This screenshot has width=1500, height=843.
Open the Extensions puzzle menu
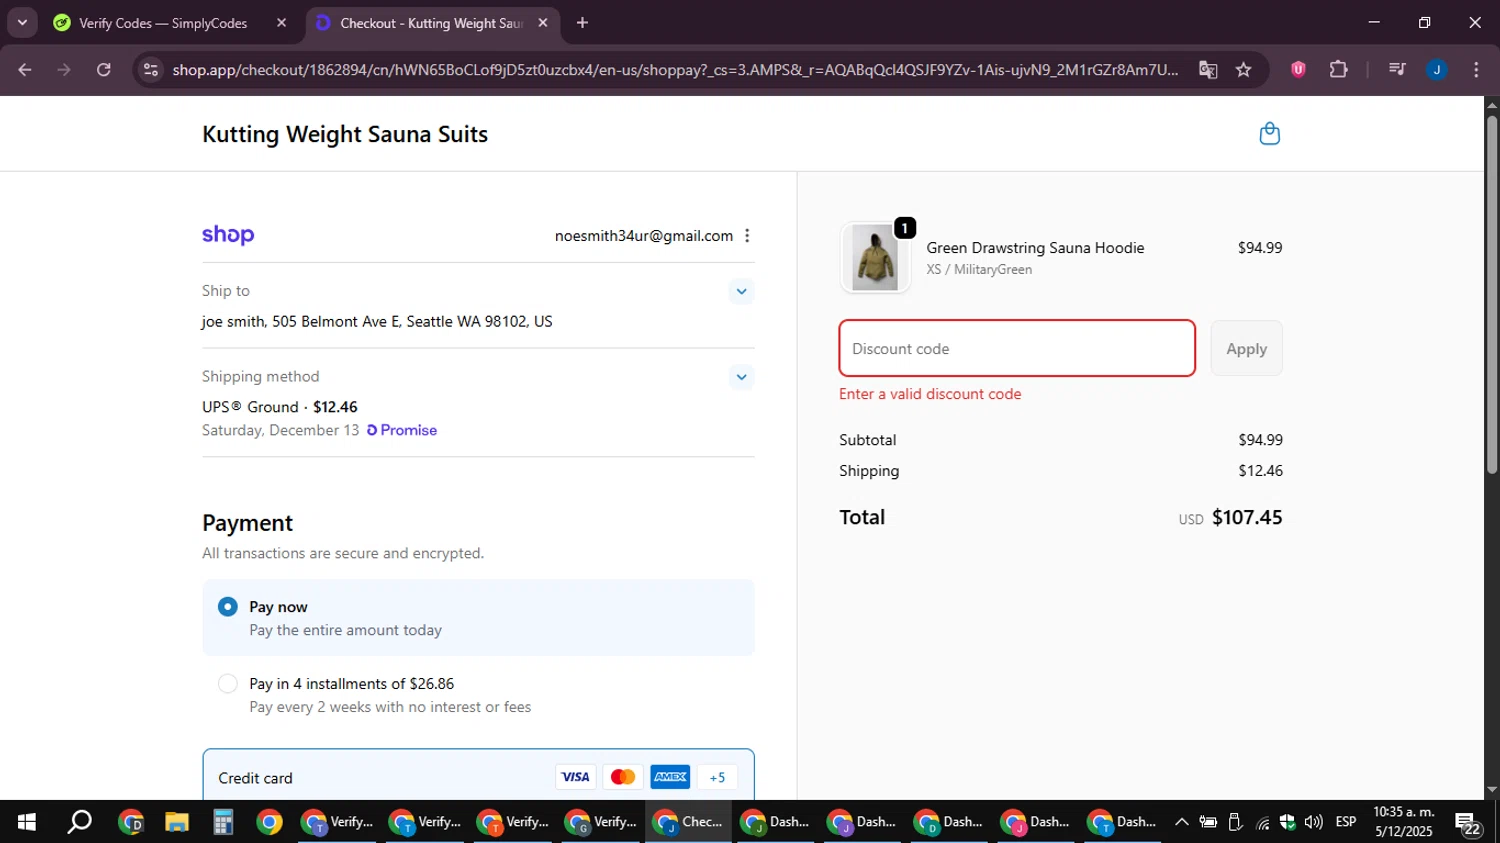[x=1338, y=70]
